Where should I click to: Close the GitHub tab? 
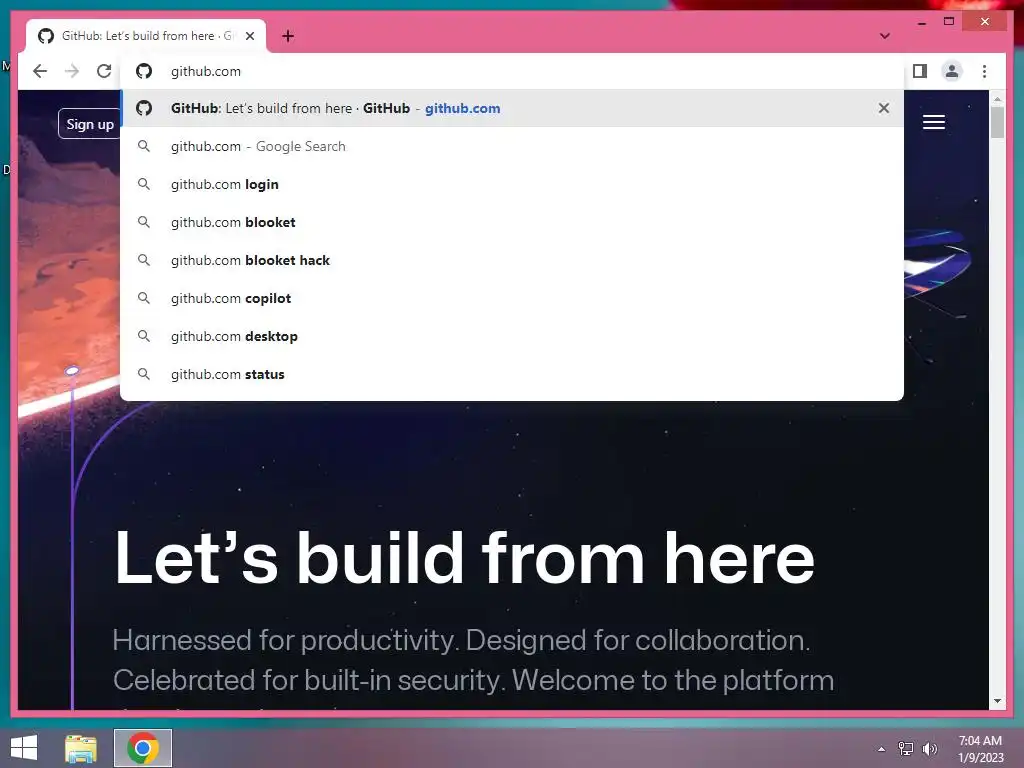pyautogui.click(x=249, y=36)
